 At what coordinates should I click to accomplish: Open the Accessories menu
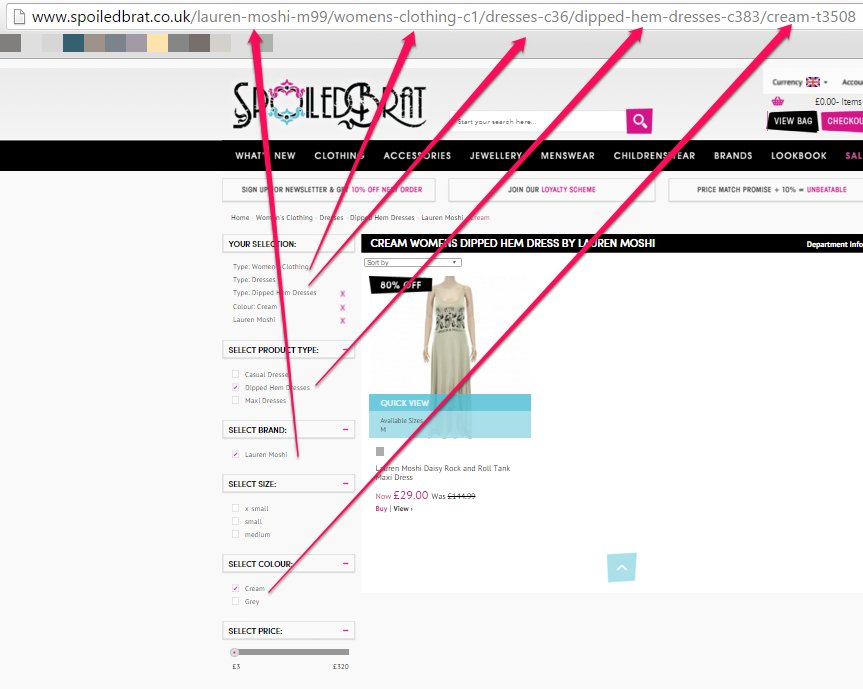tap(417, 156)
